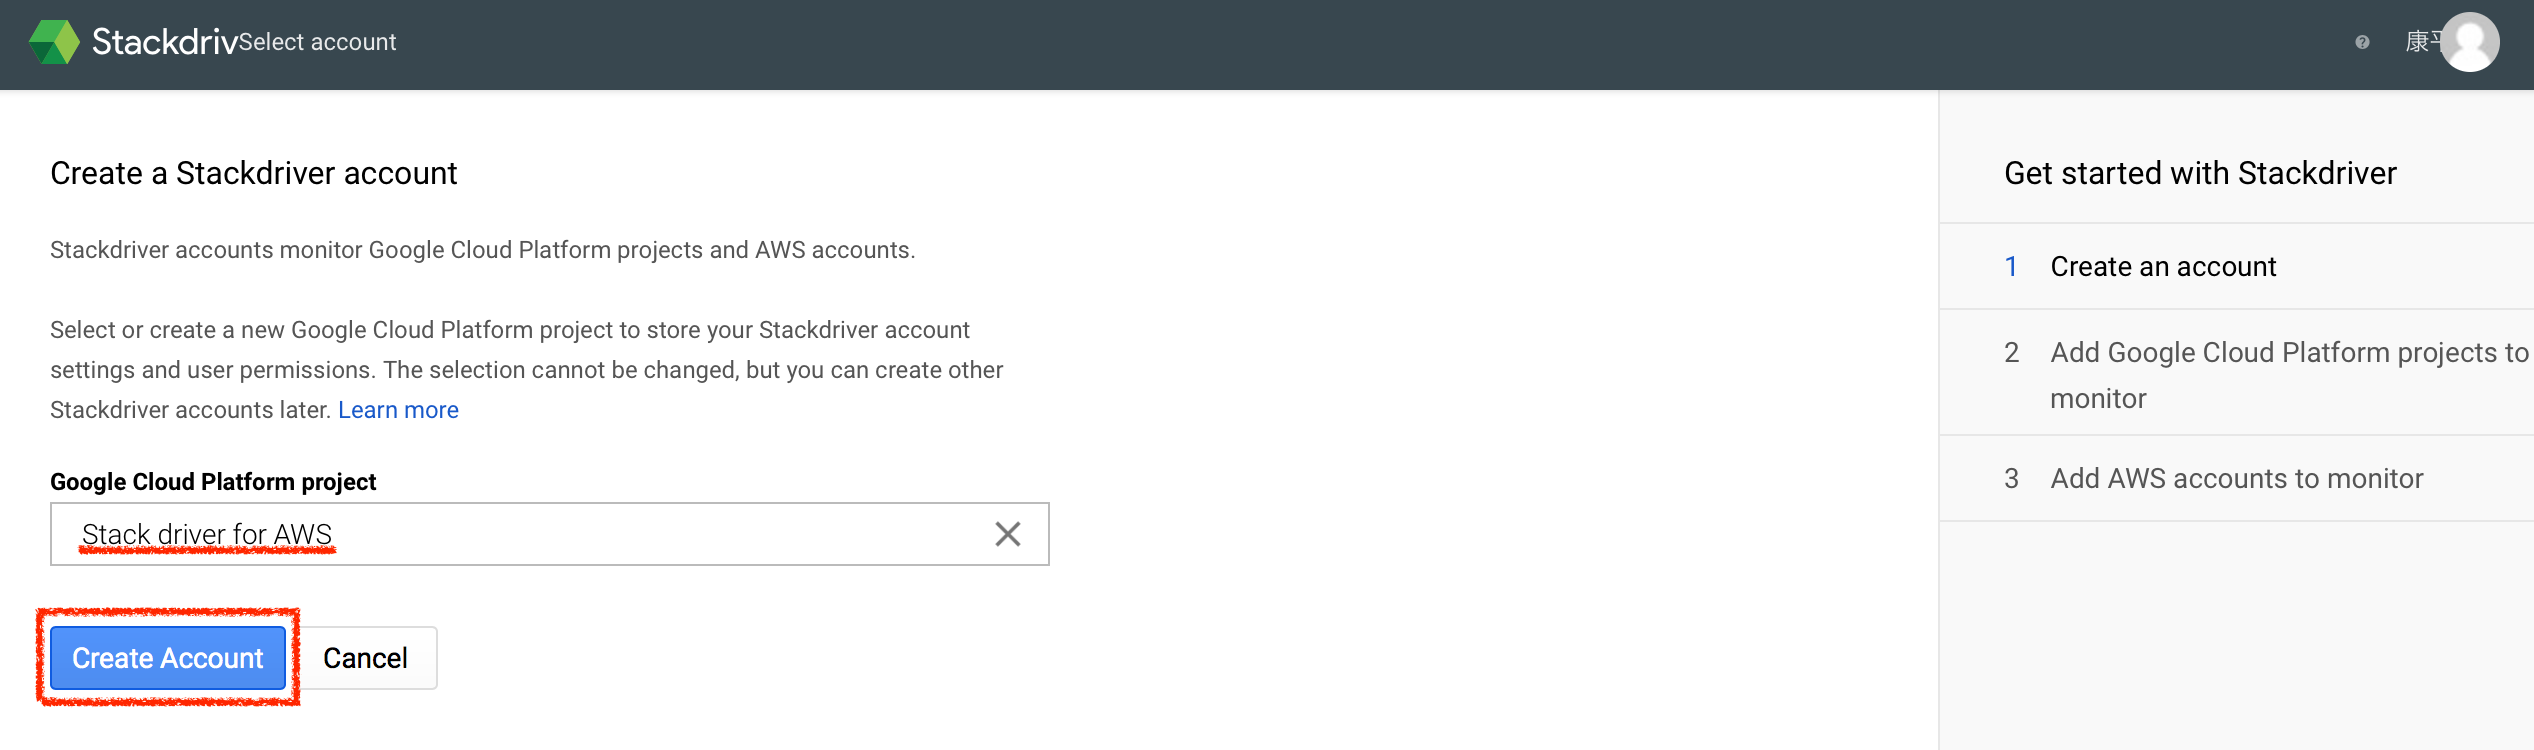
Task: Open help via the question mark icon
Action: (x=2362, y=42)
